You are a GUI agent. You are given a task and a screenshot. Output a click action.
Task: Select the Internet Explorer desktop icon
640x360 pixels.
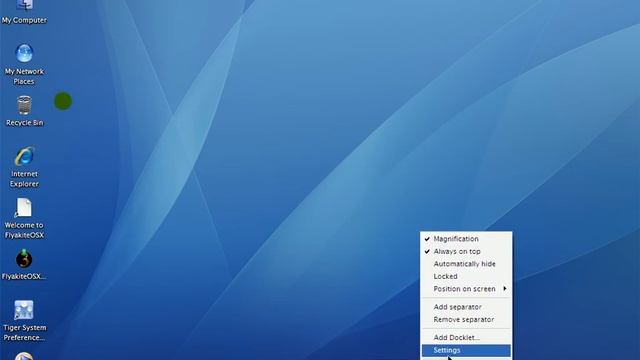pyautogui.click(x=24, y=156)
